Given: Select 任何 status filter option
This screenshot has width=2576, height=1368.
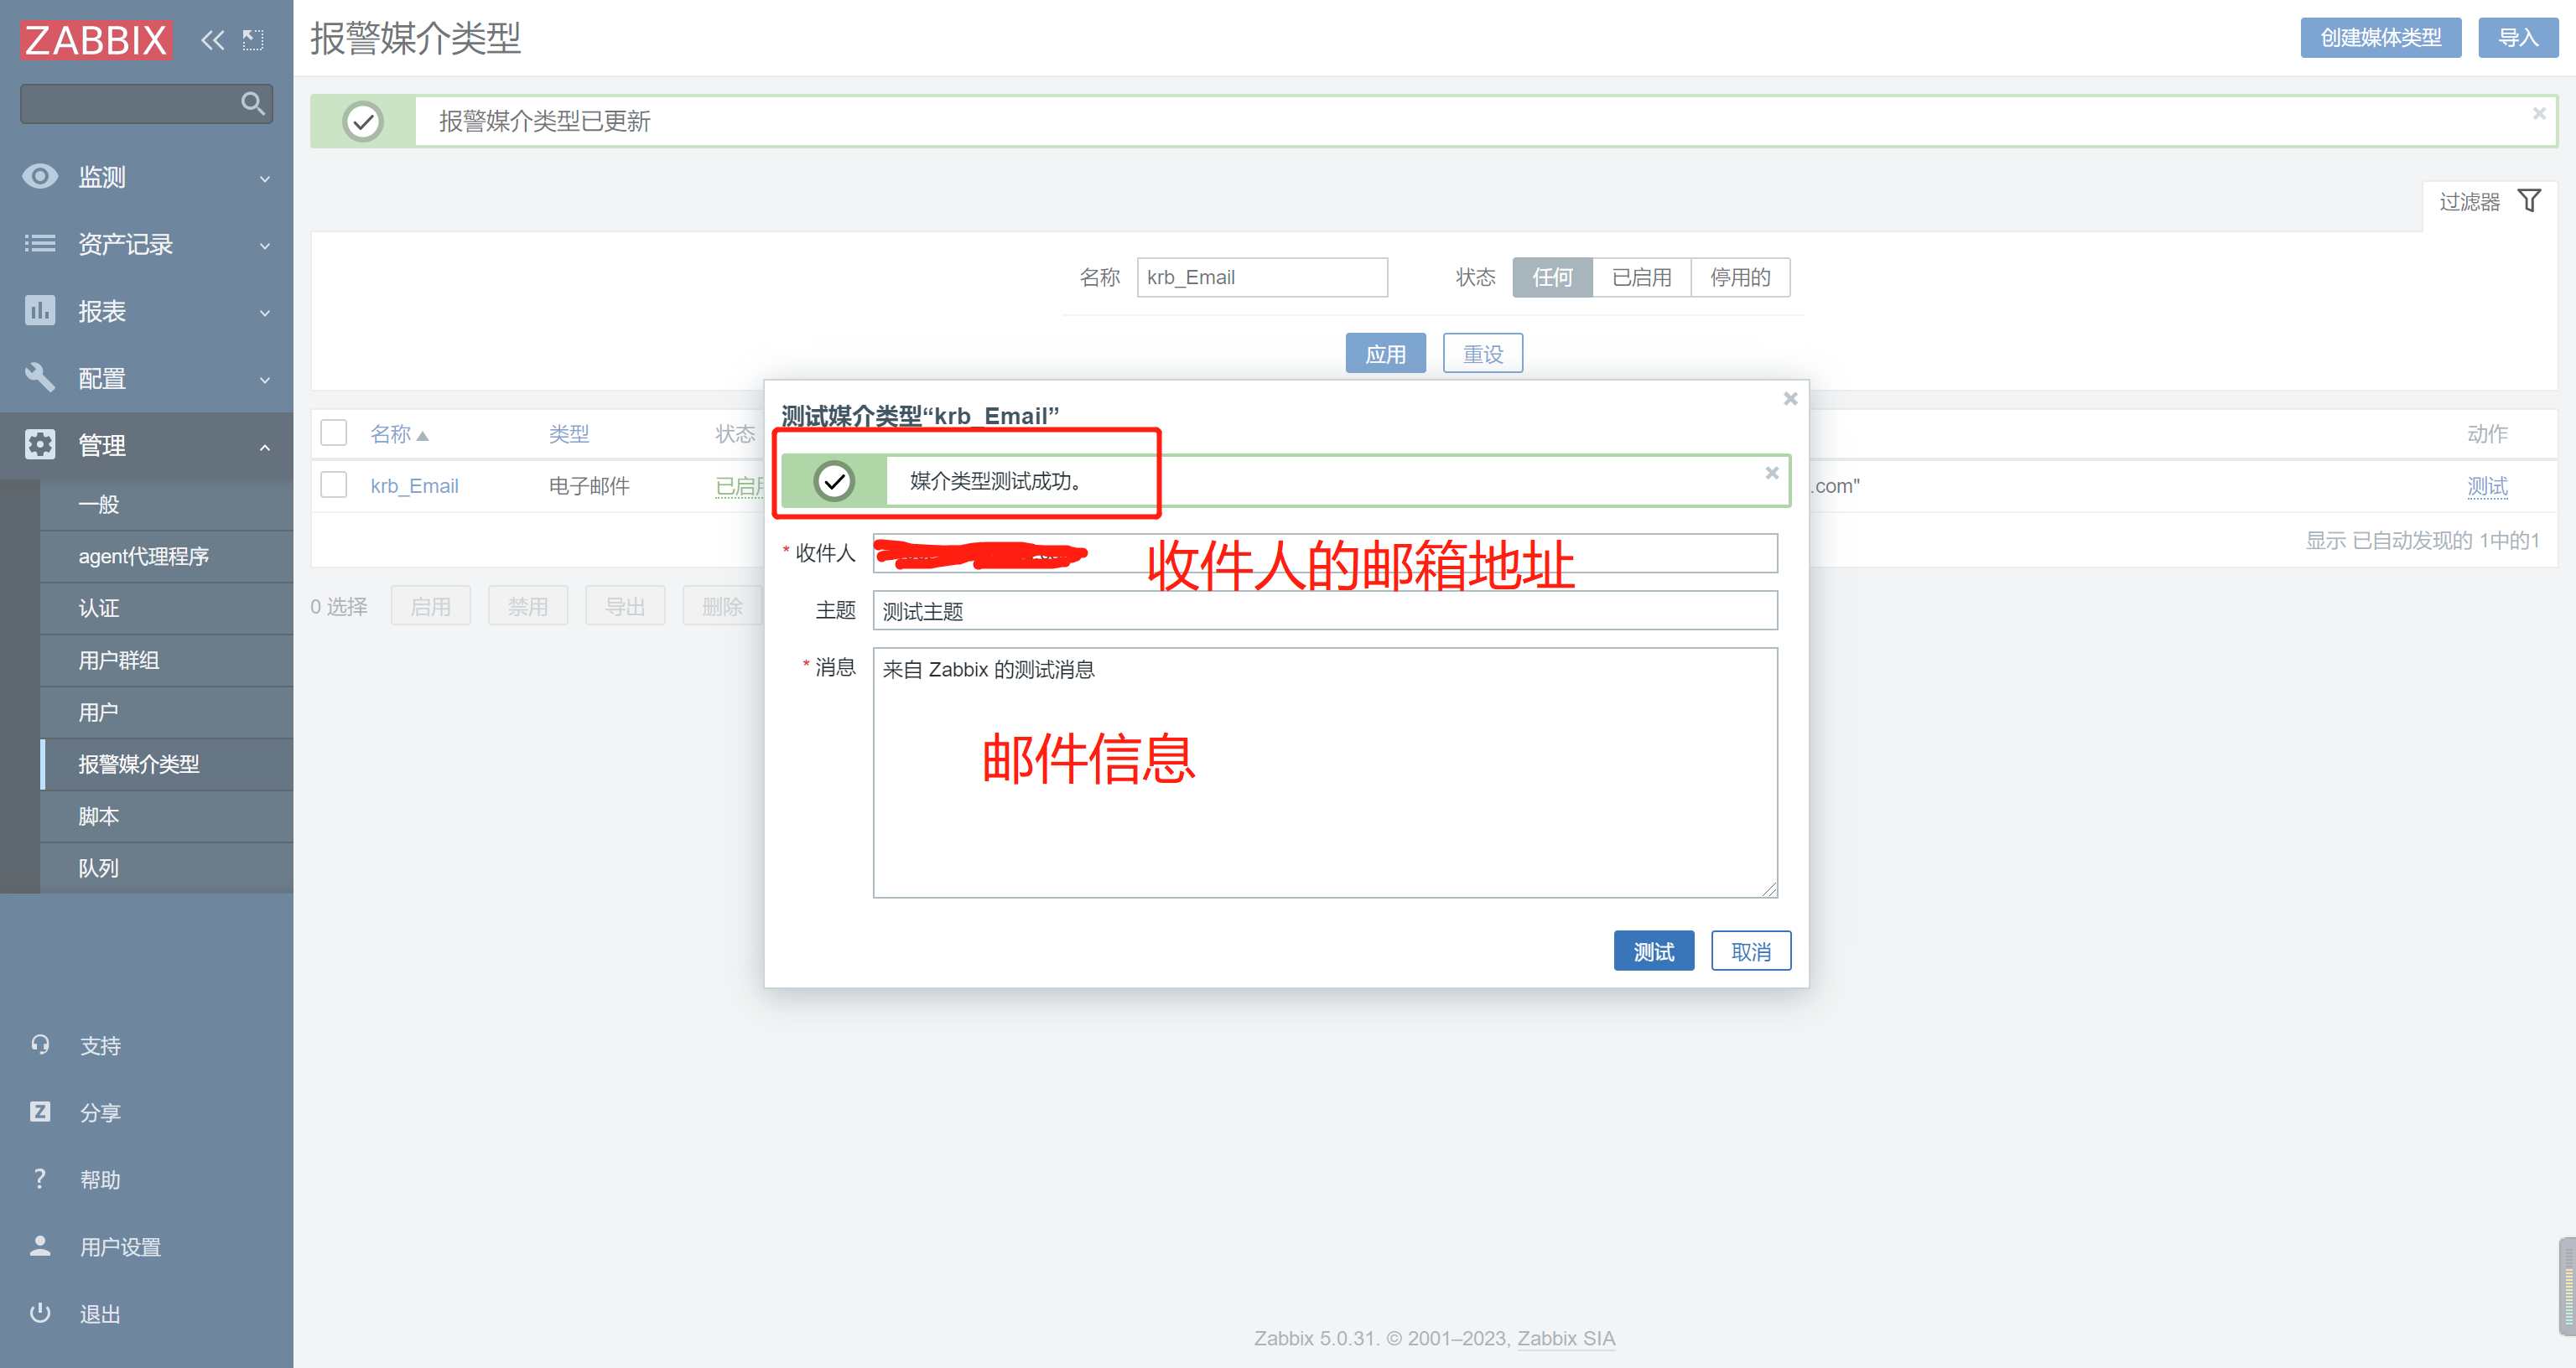Looking at the screenshot, I should 1552,277.
